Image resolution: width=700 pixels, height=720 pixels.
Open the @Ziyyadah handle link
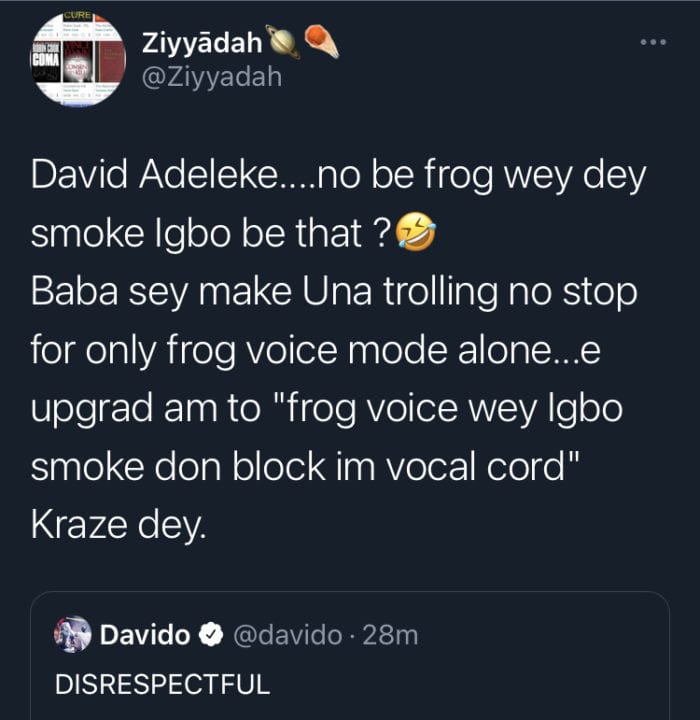(x=212, y=77)
